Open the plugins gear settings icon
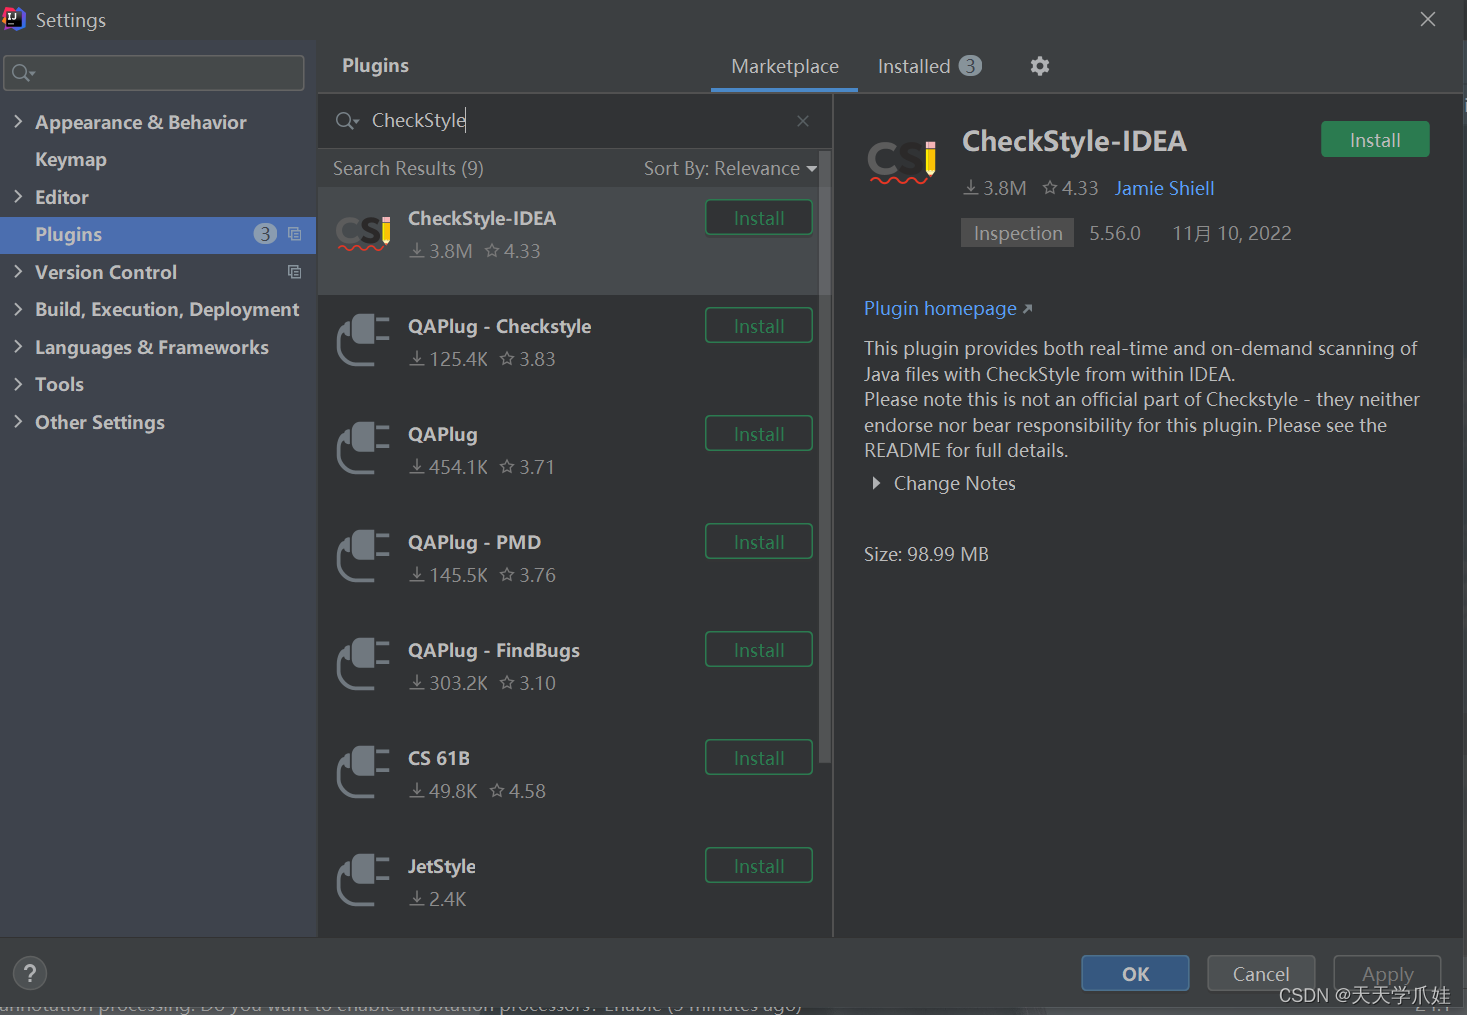This screenshot has height=1015, width=1467. (x=1040, y=66)
